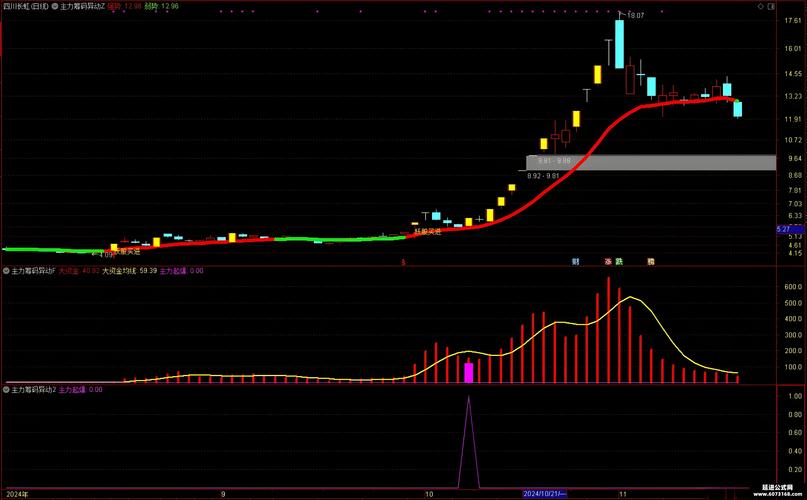807x500 pixels.
Task: Click the settings icon beside 主力筹码异动Z
Action: click(55, 6)
